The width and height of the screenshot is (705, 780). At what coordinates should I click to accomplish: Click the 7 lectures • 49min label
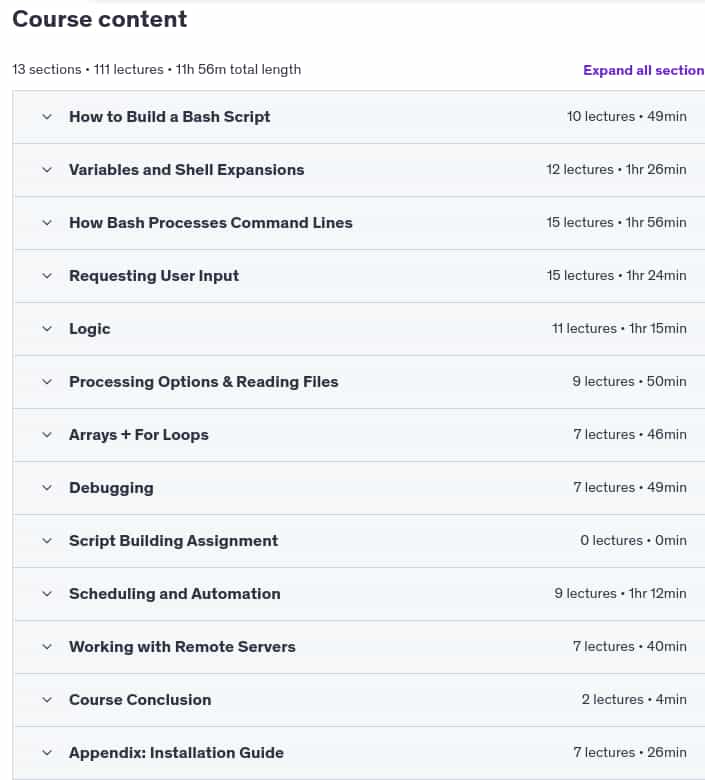pyautogui.click(x=630, y=488)
